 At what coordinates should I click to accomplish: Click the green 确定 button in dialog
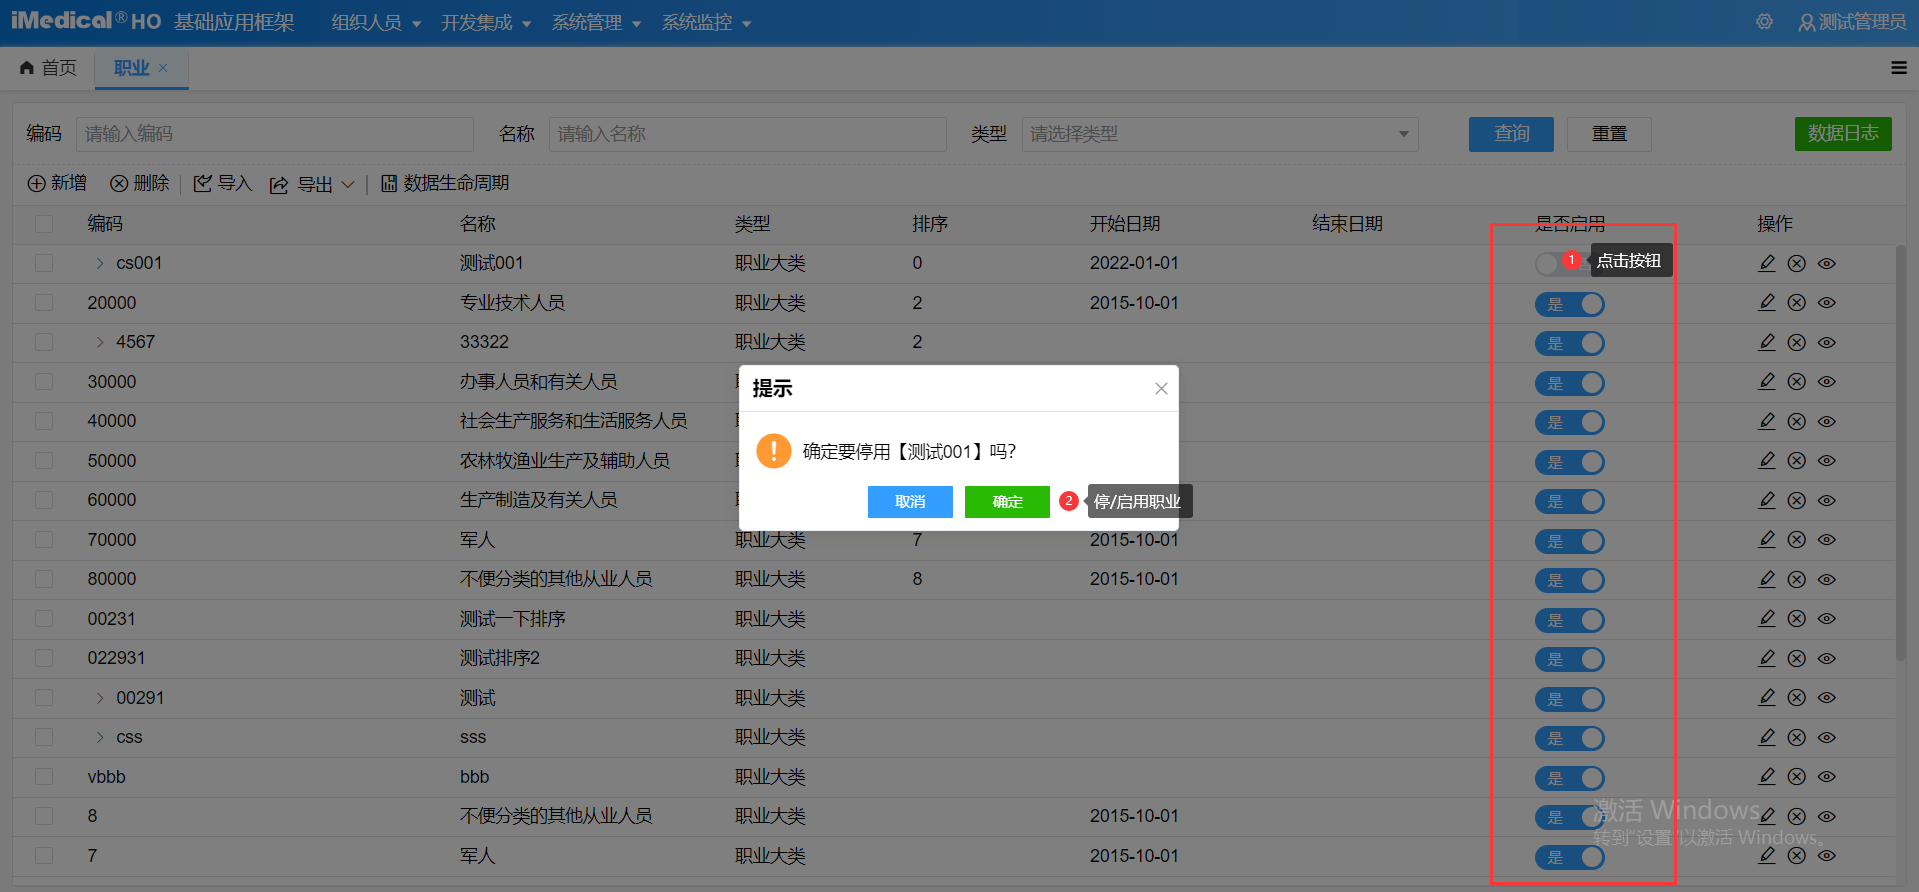pos(1006,502)
